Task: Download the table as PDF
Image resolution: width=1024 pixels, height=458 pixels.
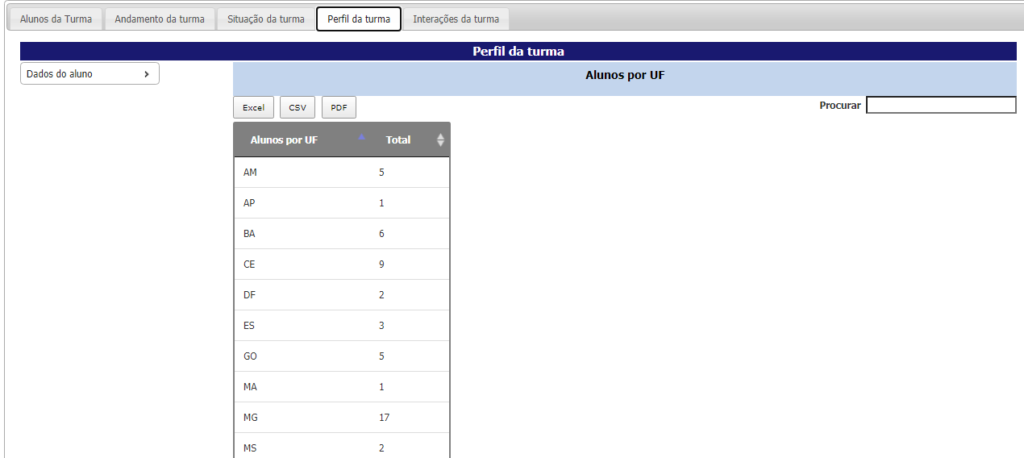Action: click(338, 108)
